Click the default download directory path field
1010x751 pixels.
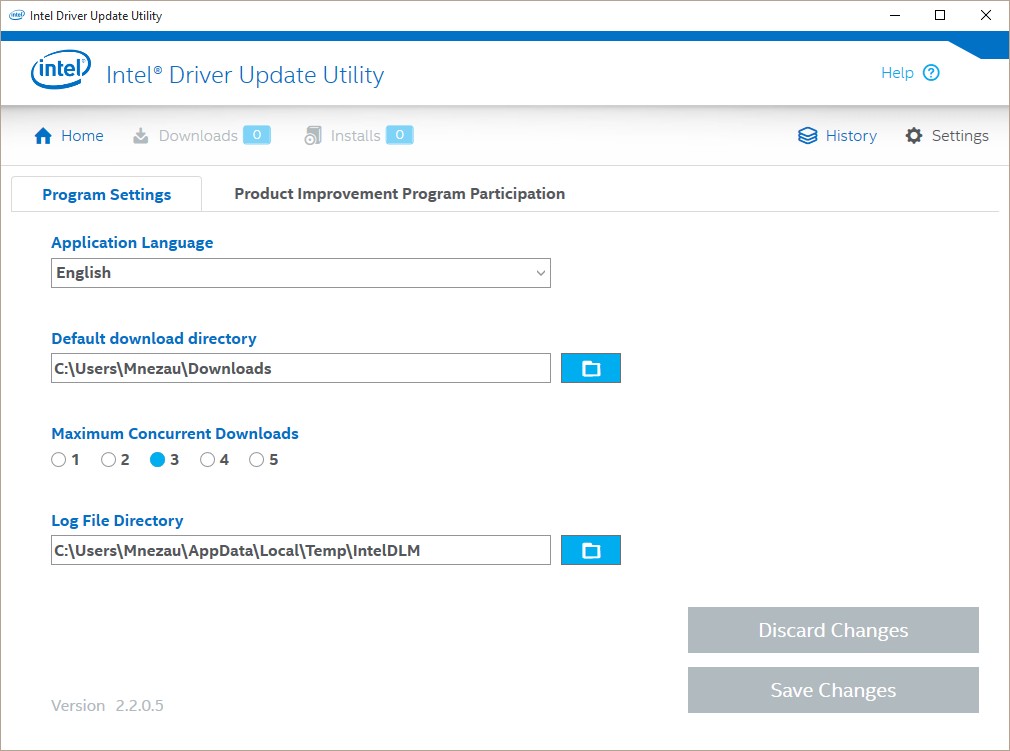pyautogui.click(x=300, y=368)
